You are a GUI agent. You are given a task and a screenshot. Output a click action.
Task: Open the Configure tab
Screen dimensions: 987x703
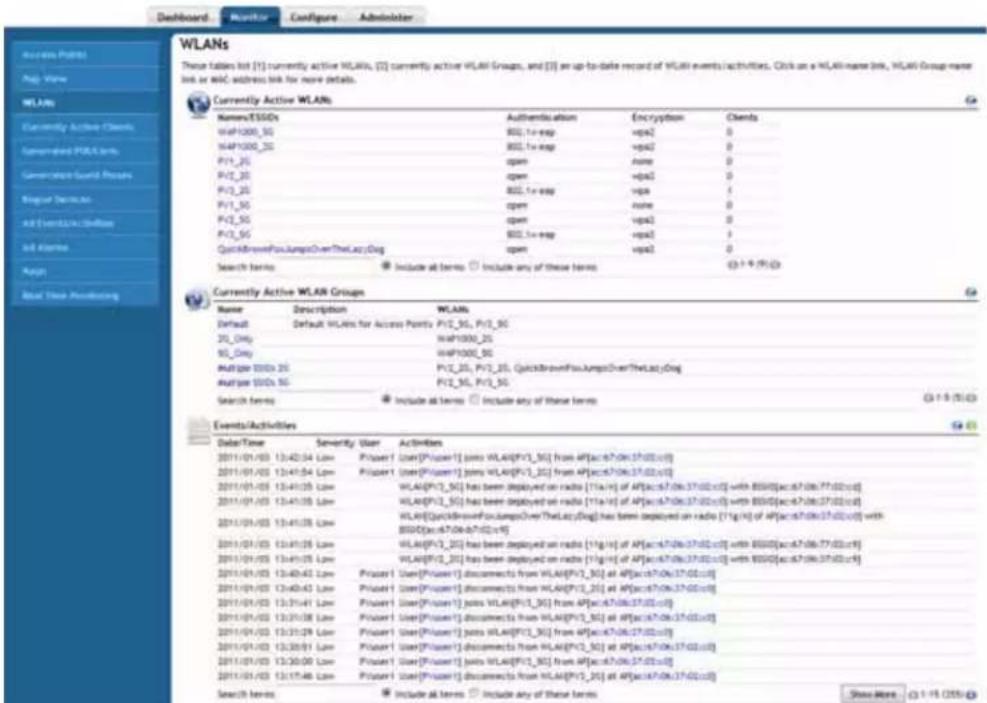coord(313,17)
